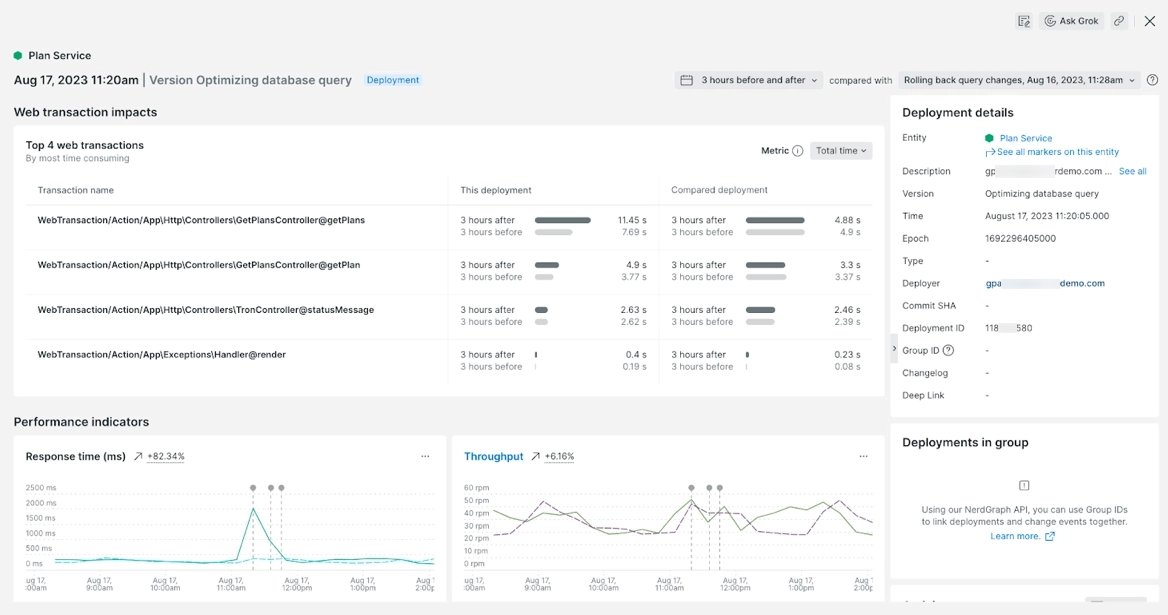Click the Group ID help icon

pyautogui.click(x=948, y=350)
